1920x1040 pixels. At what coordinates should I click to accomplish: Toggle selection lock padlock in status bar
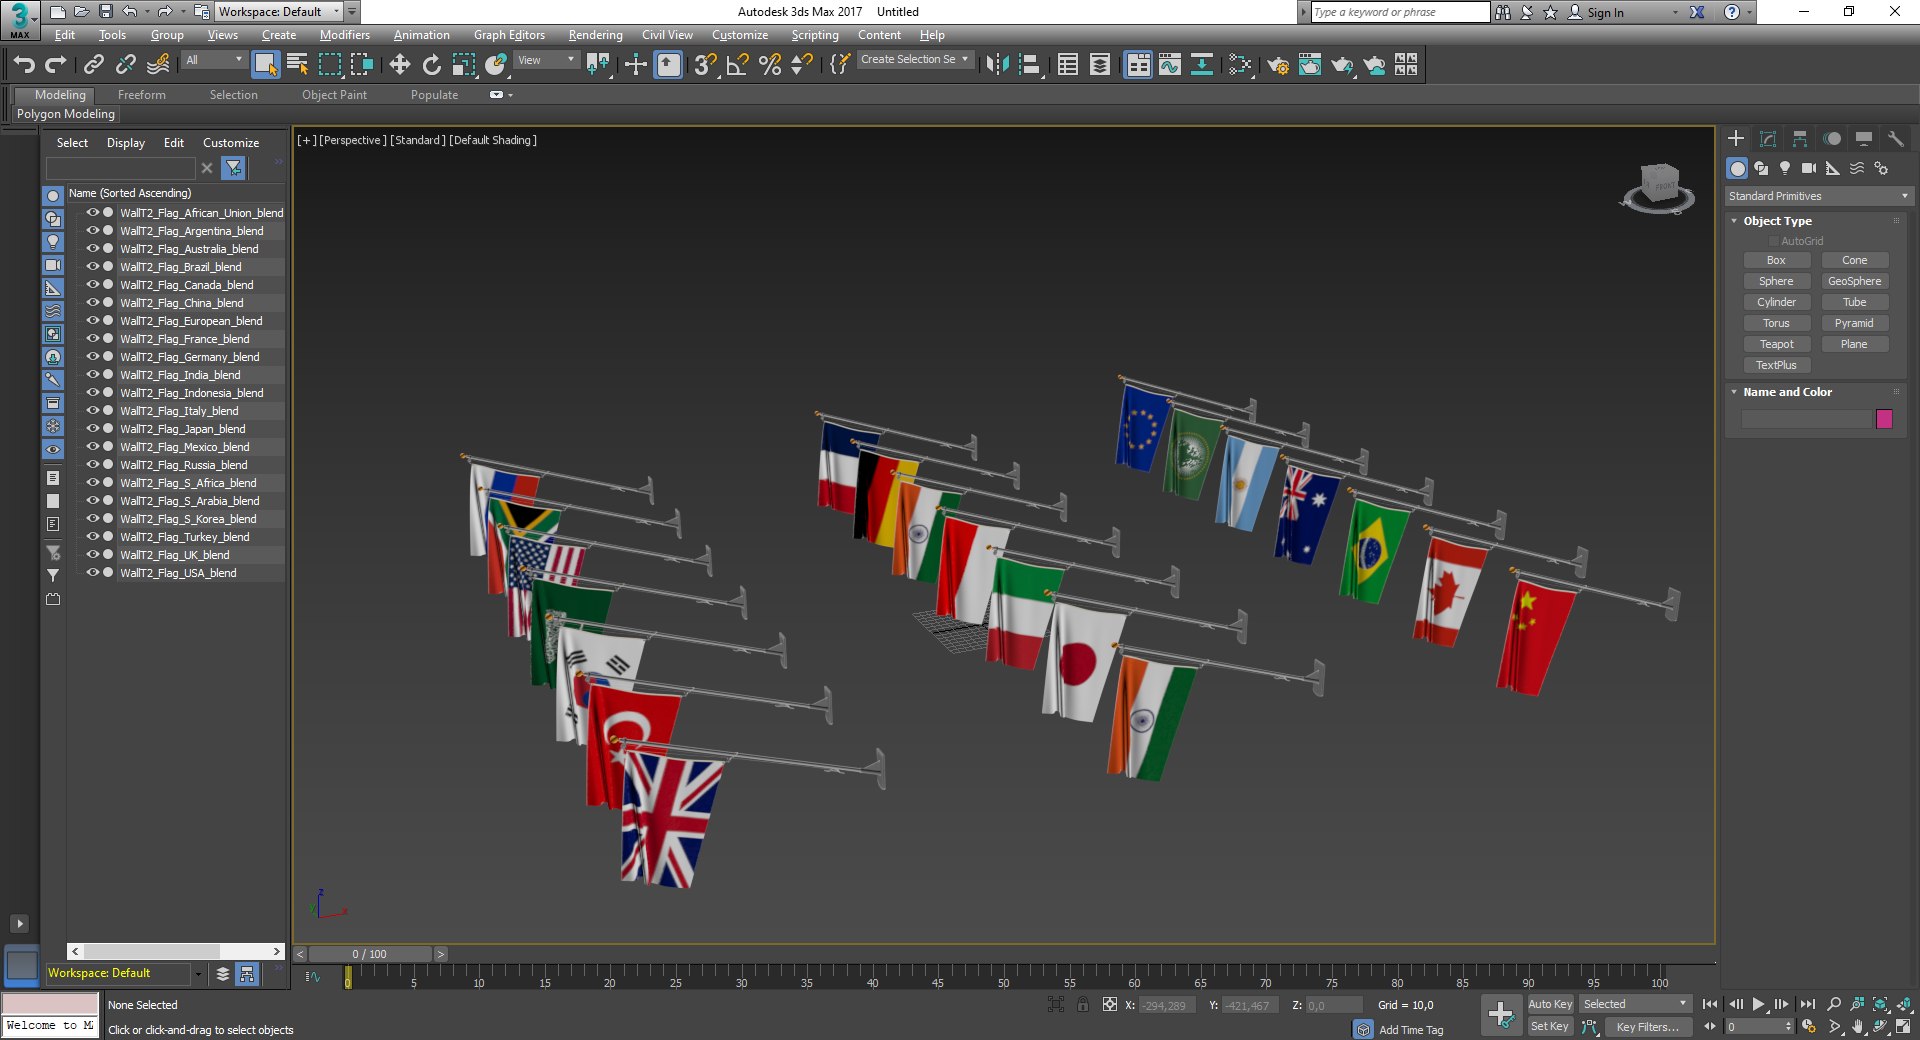[1083, 1005]
